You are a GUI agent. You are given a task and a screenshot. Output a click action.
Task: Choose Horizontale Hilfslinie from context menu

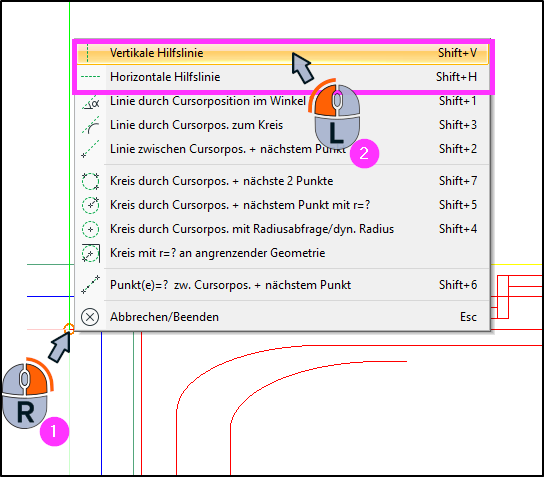click(x=282, y=77)
